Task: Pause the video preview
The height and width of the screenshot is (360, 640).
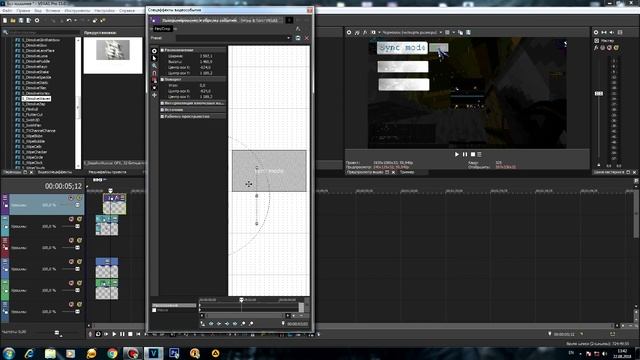Action: click(465, 154)
